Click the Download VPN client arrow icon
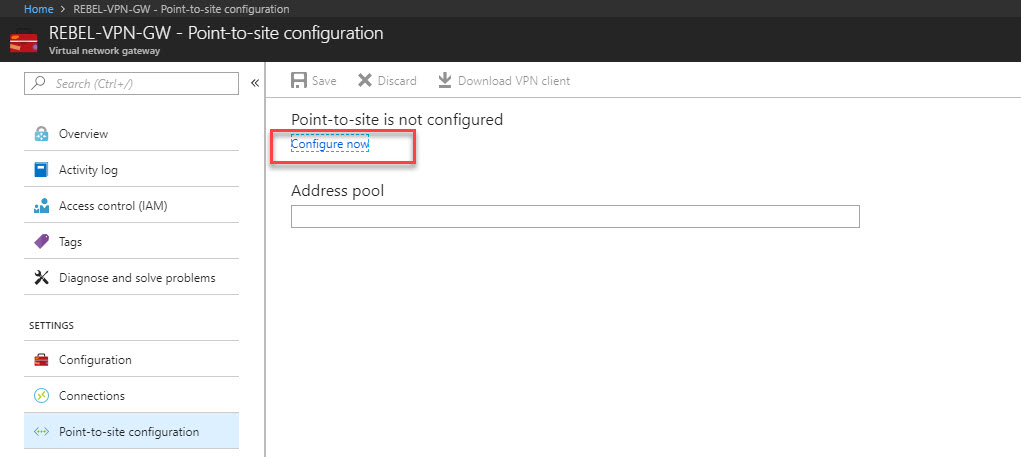Screen dimensions: 1021x457 445,81
